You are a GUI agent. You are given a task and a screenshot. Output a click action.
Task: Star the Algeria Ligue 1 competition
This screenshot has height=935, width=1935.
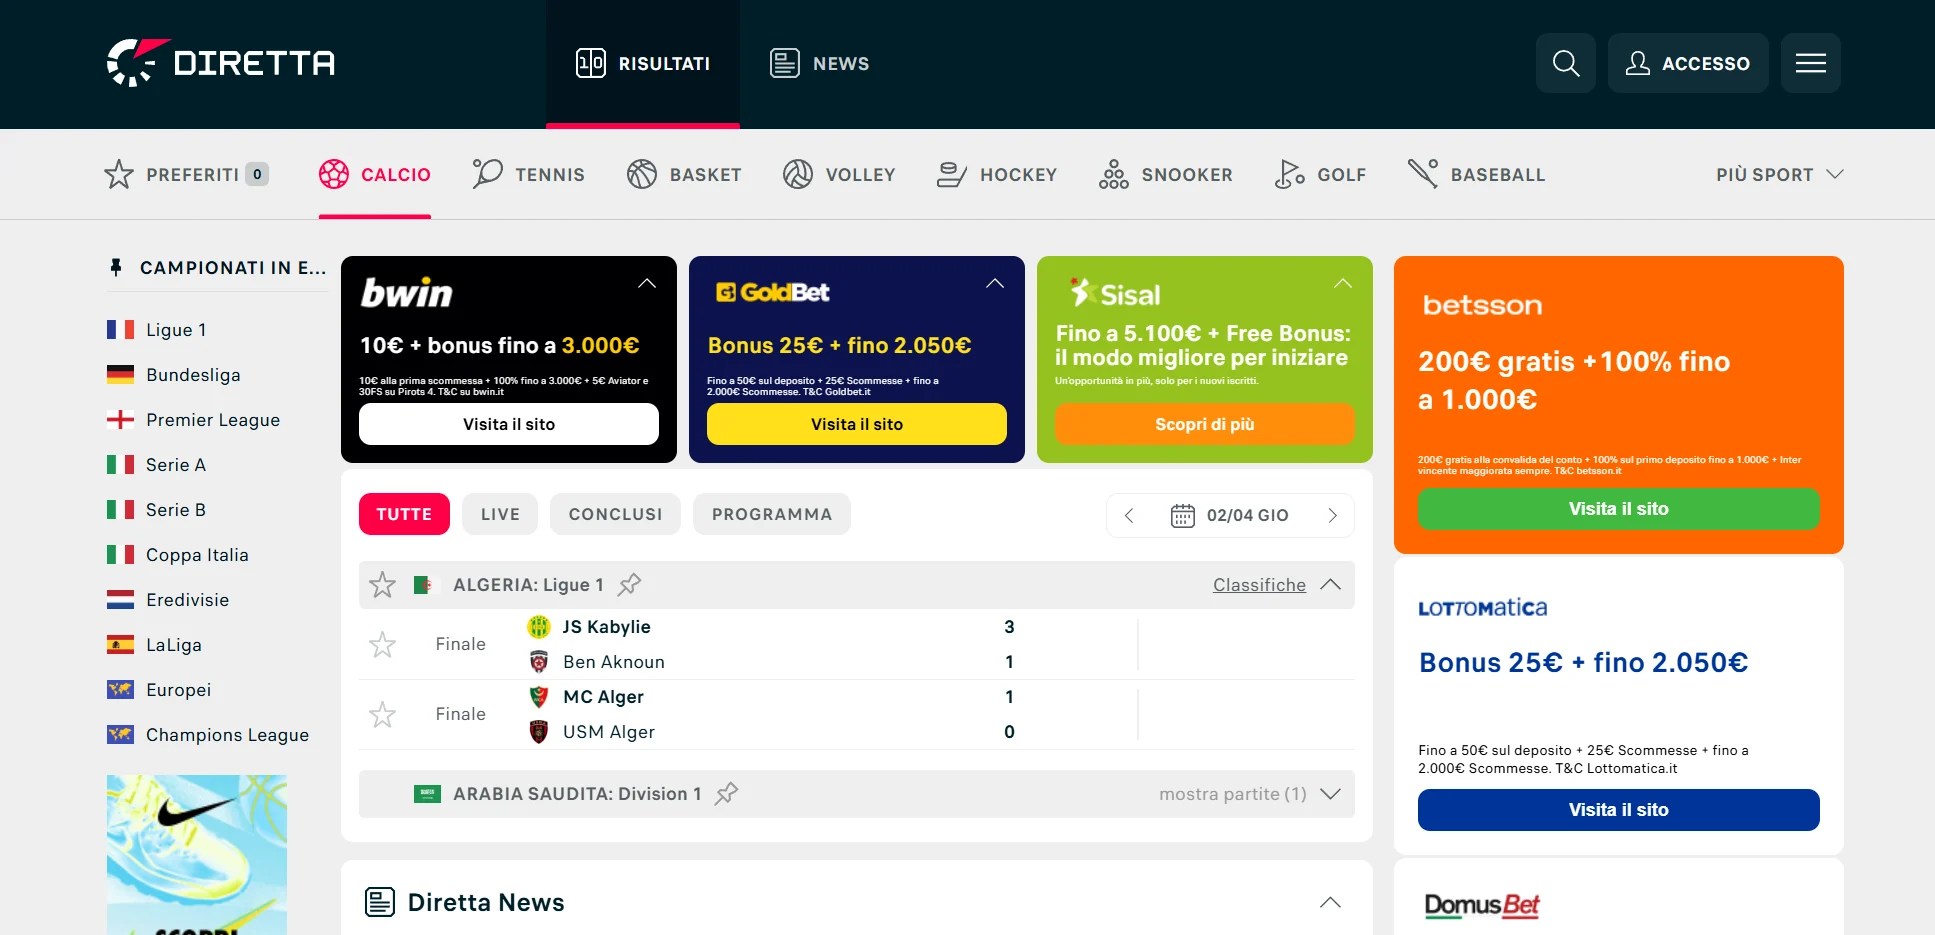point(382,585)
